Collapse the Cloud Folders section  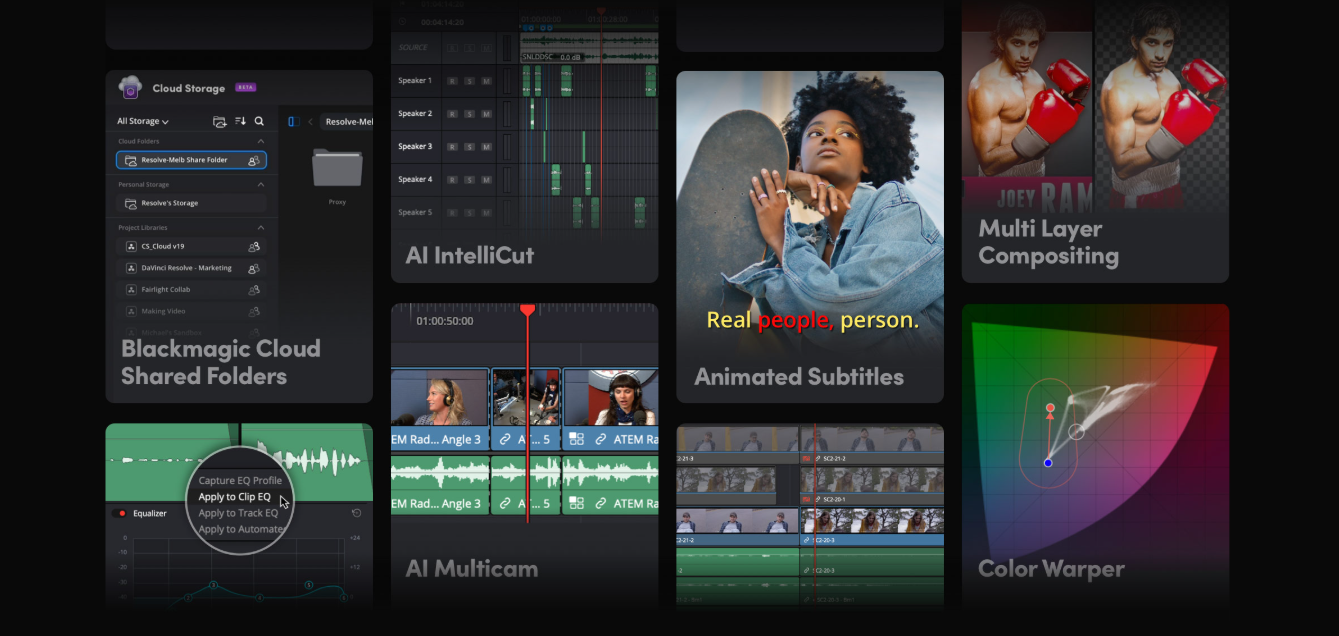coord(261,141)
